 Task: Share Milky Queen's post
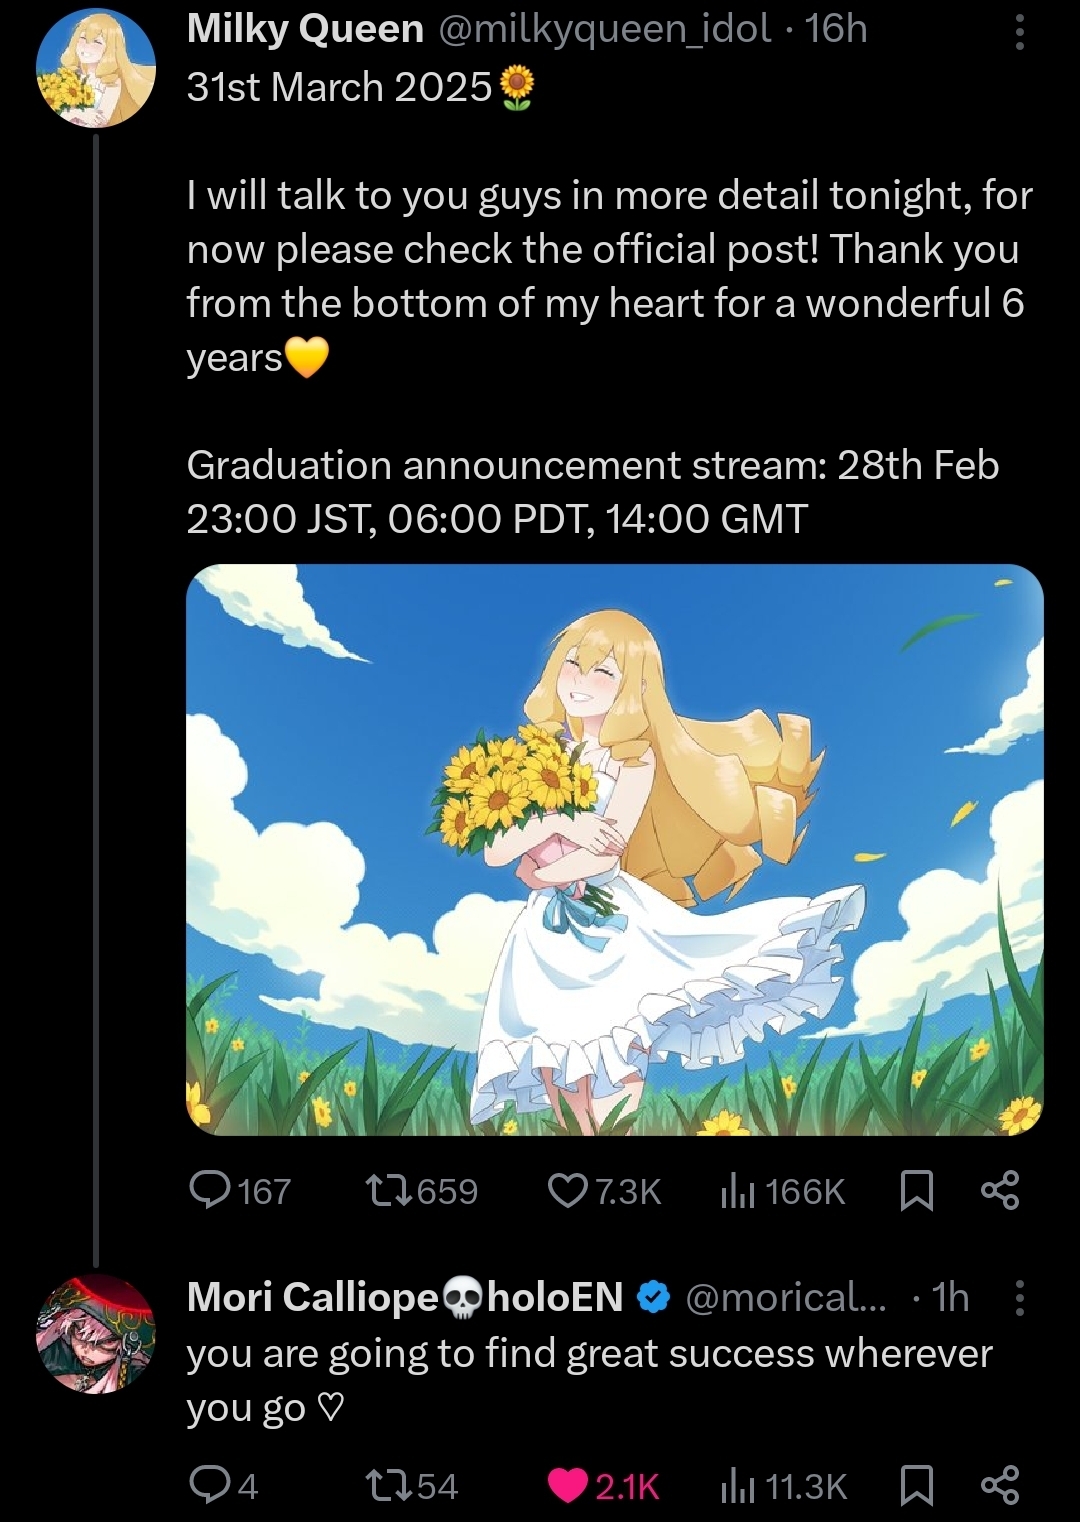click(x=1000, y=1190)
